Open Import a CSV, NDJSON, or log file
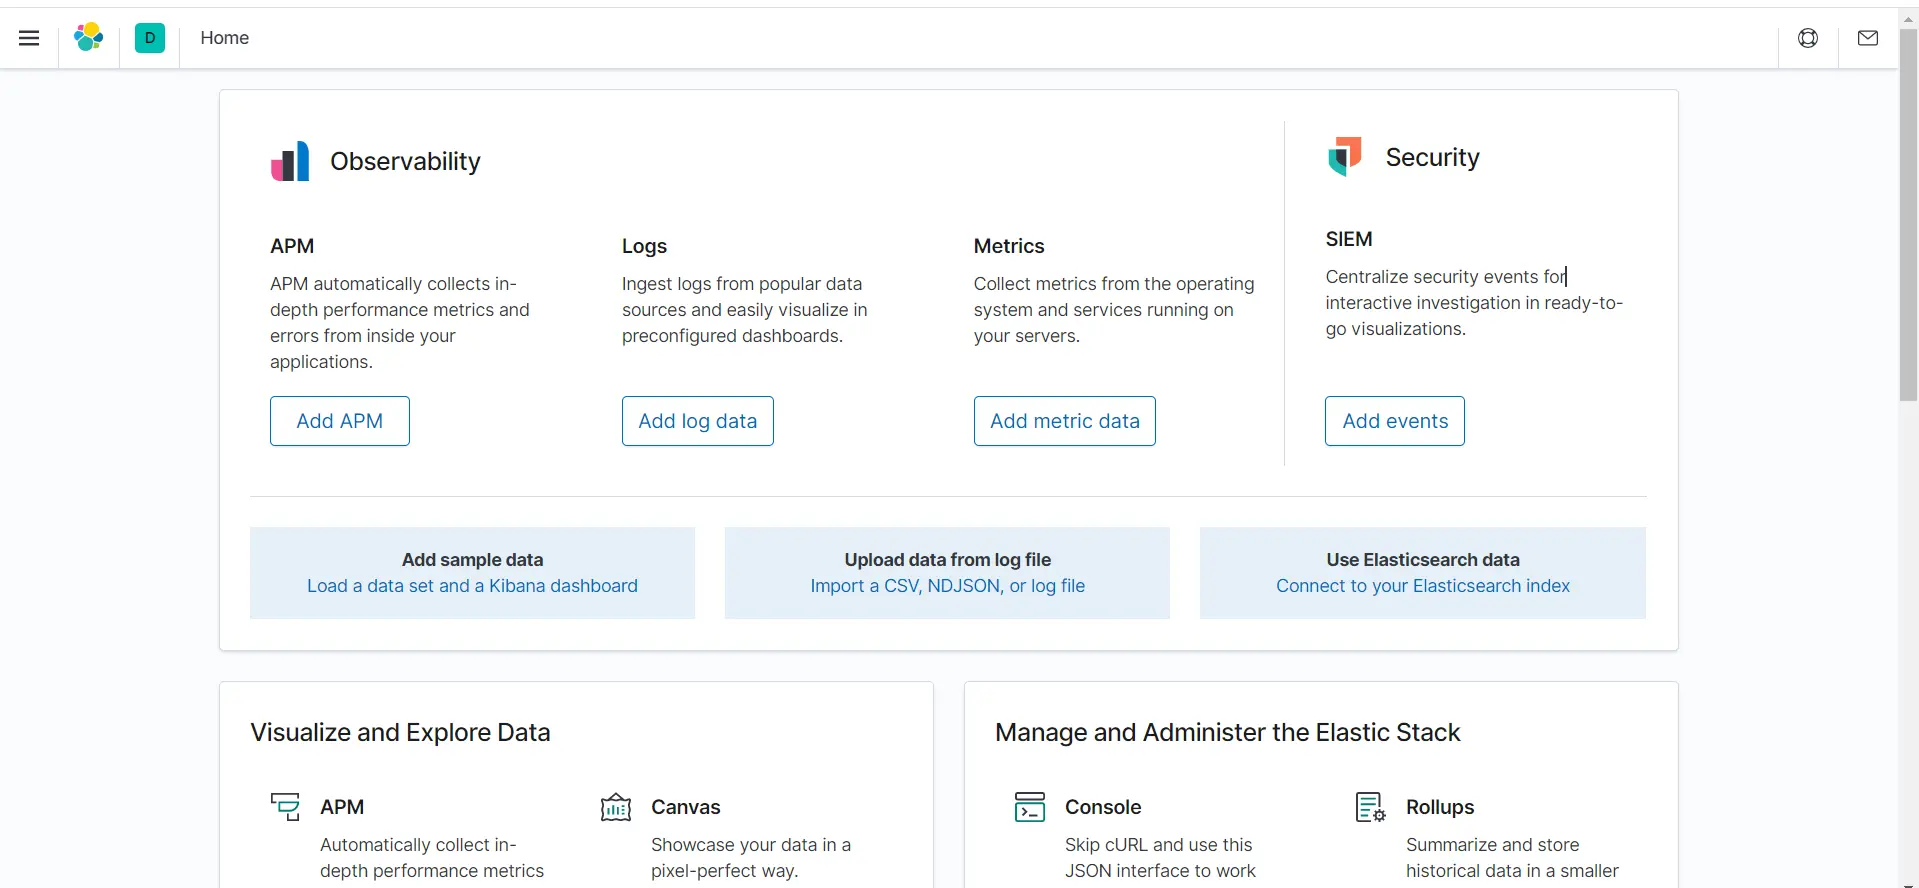The image size is (1919, 888). (948, 586)
